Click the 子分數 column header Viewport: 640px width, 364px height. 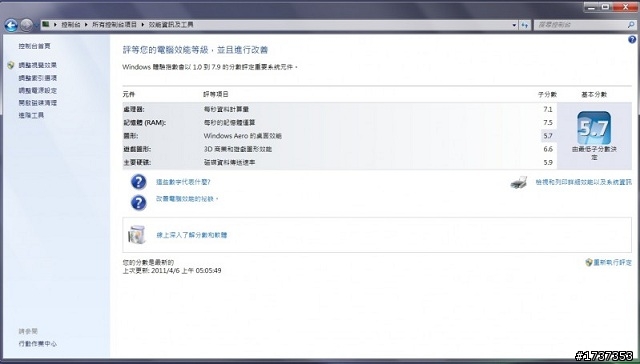tap(547, 94)
